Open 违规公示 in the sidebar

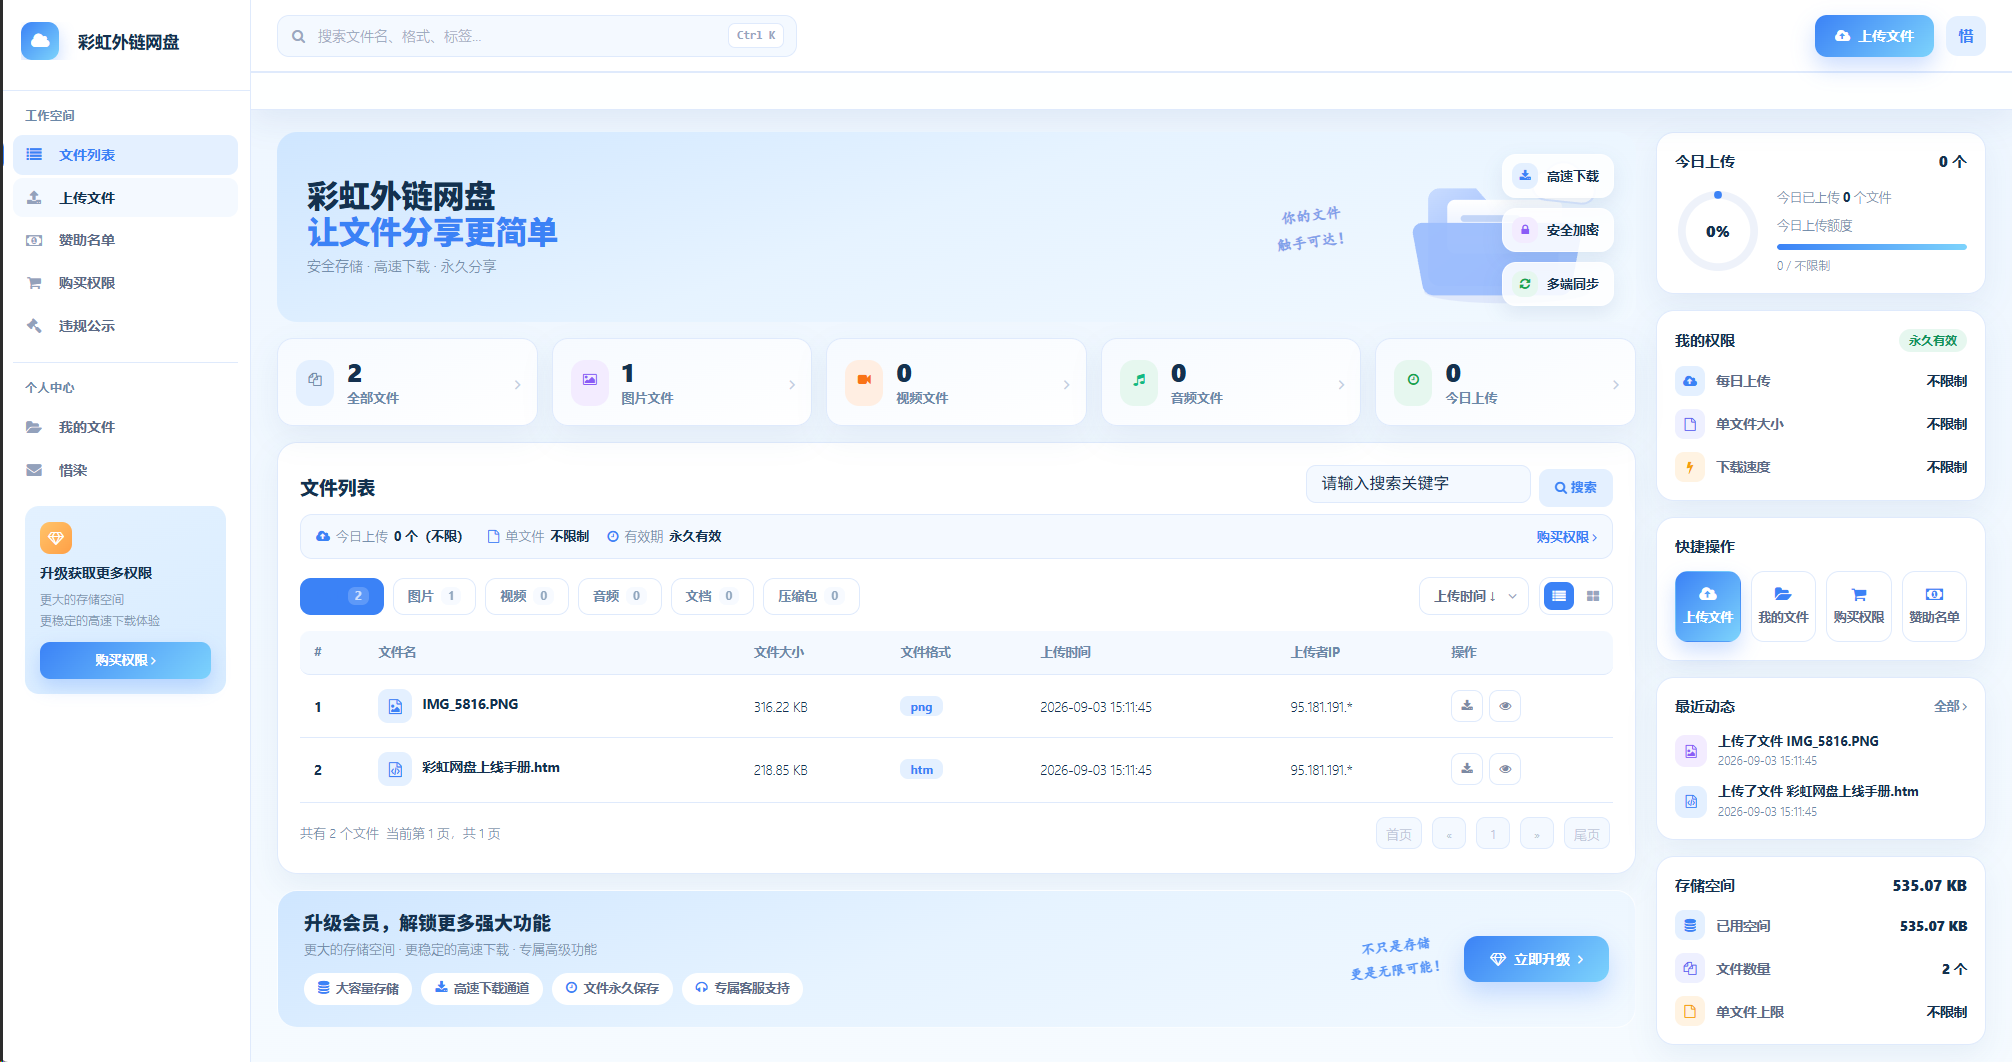(x=126, y=326)
